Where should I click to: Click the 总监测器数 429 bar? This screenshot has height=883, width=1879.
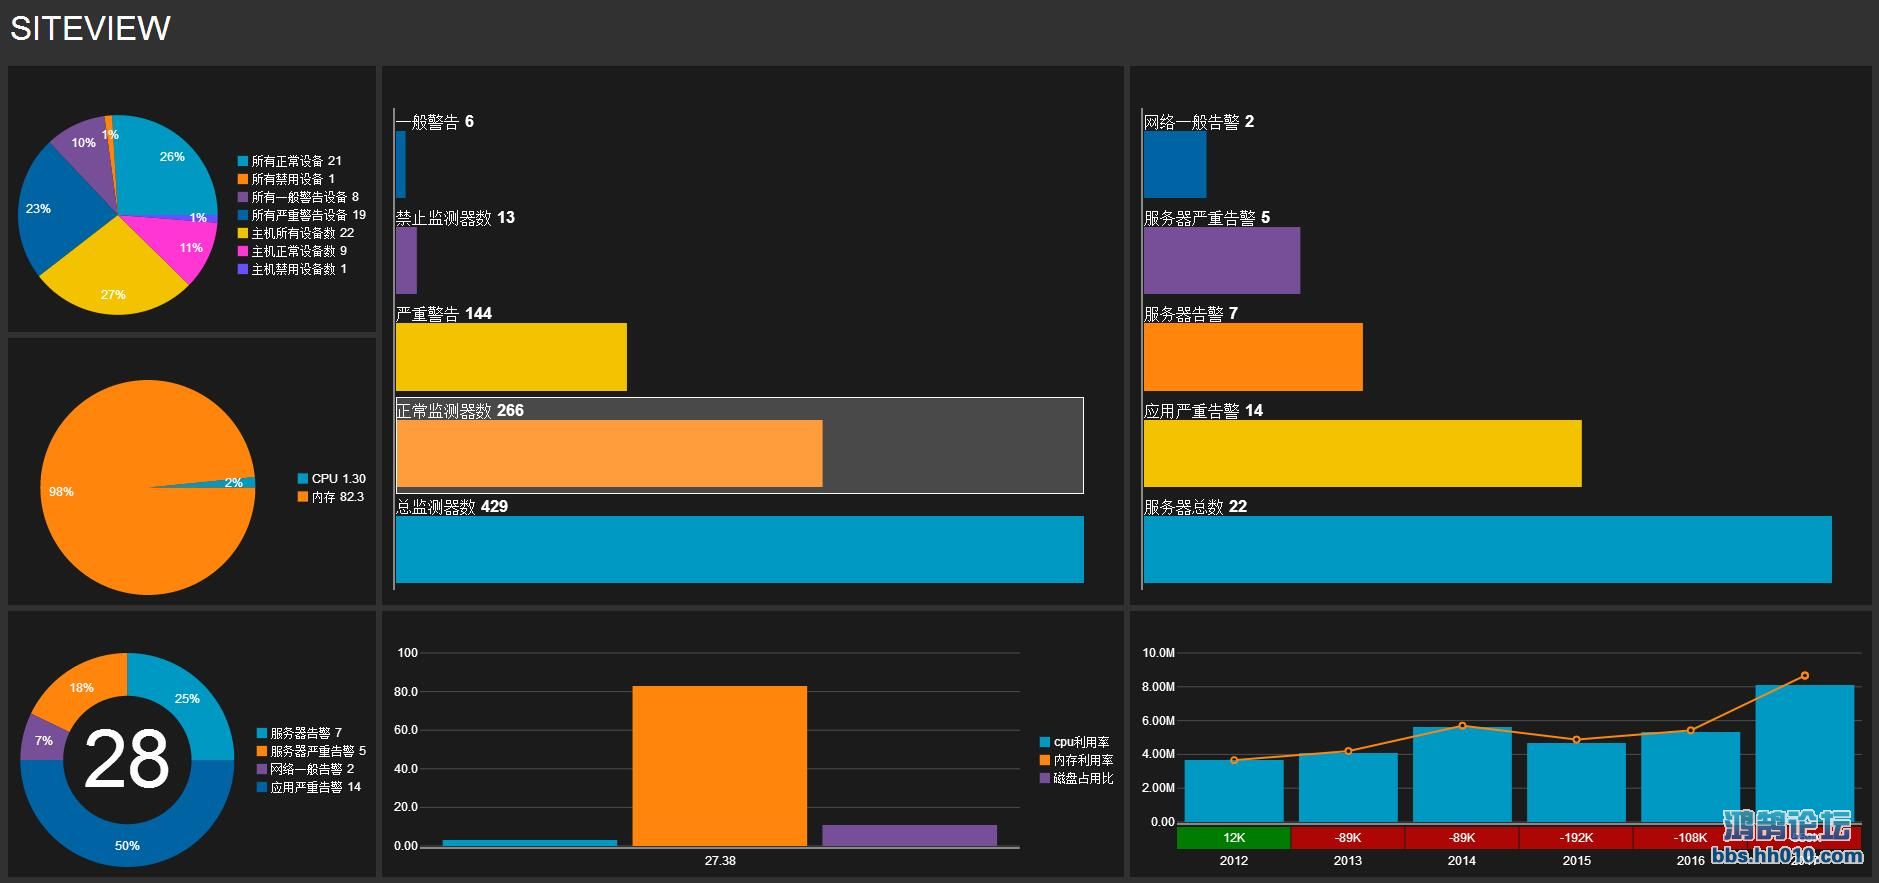click(x=740, y=549)
